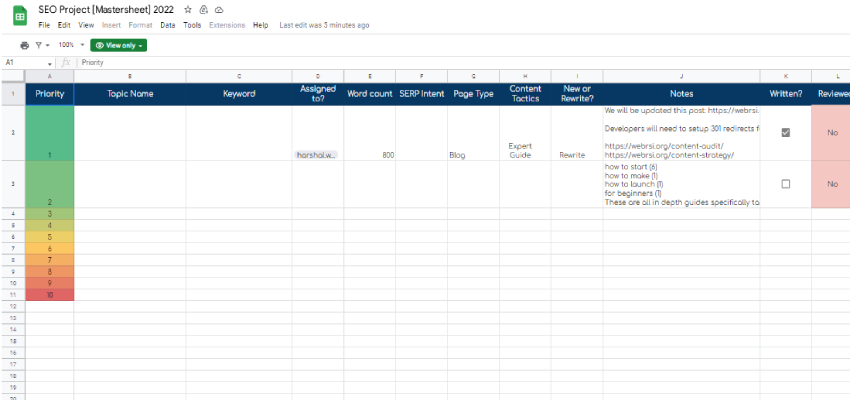850x400 pixels.
Task: Tick the Written checkbox in row 3
Action: 785,184
